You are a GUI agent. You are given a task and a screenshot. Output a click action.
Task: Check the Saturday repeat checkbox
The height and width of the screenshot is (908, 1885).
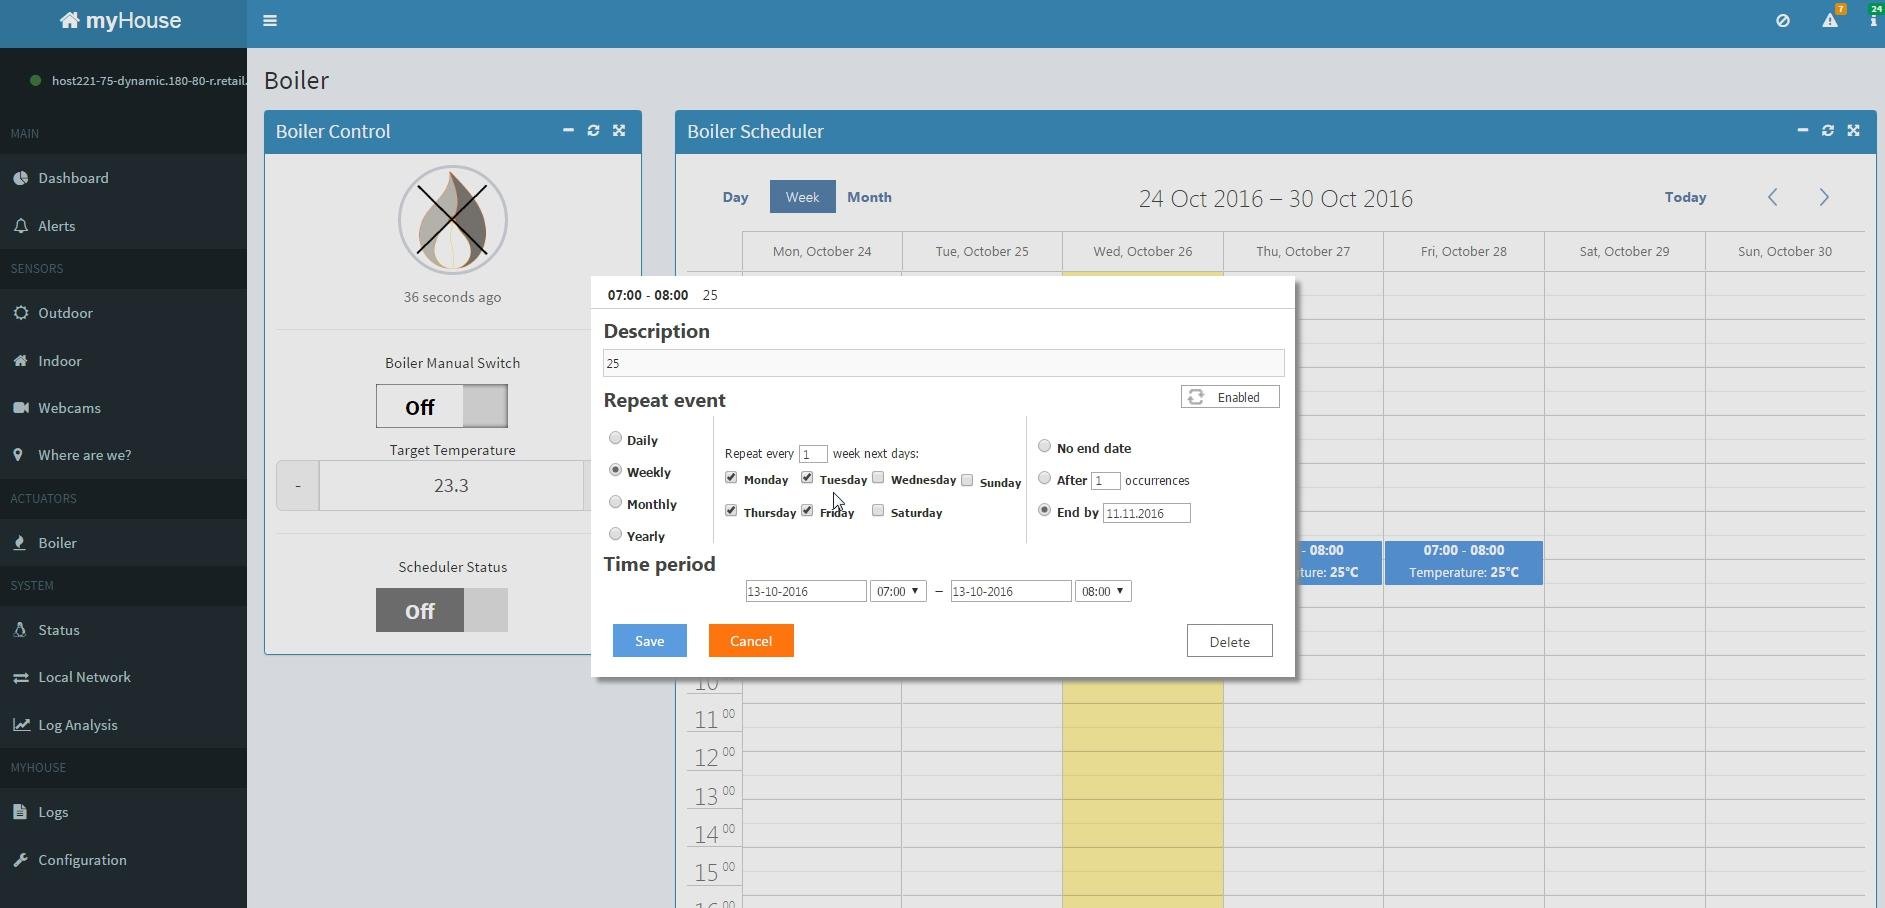click(879, 511)
